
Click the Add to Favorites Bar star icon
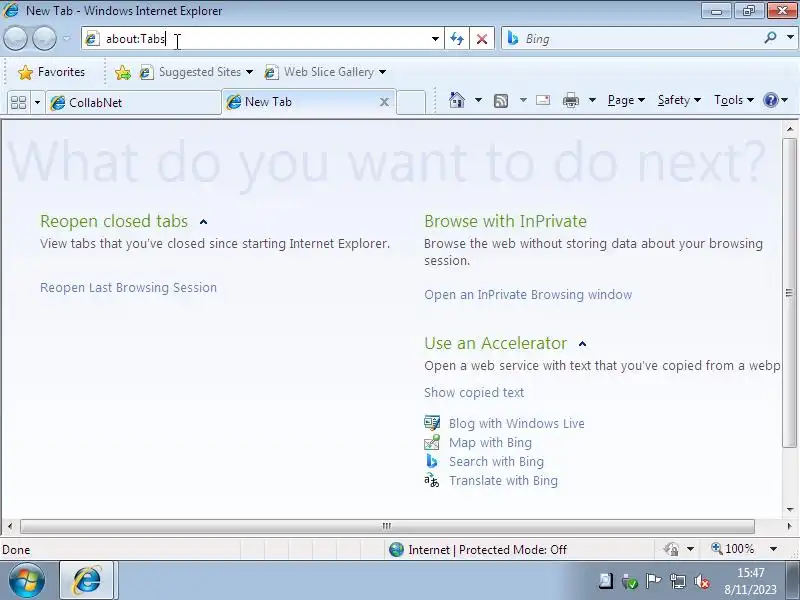click(123, 72)
